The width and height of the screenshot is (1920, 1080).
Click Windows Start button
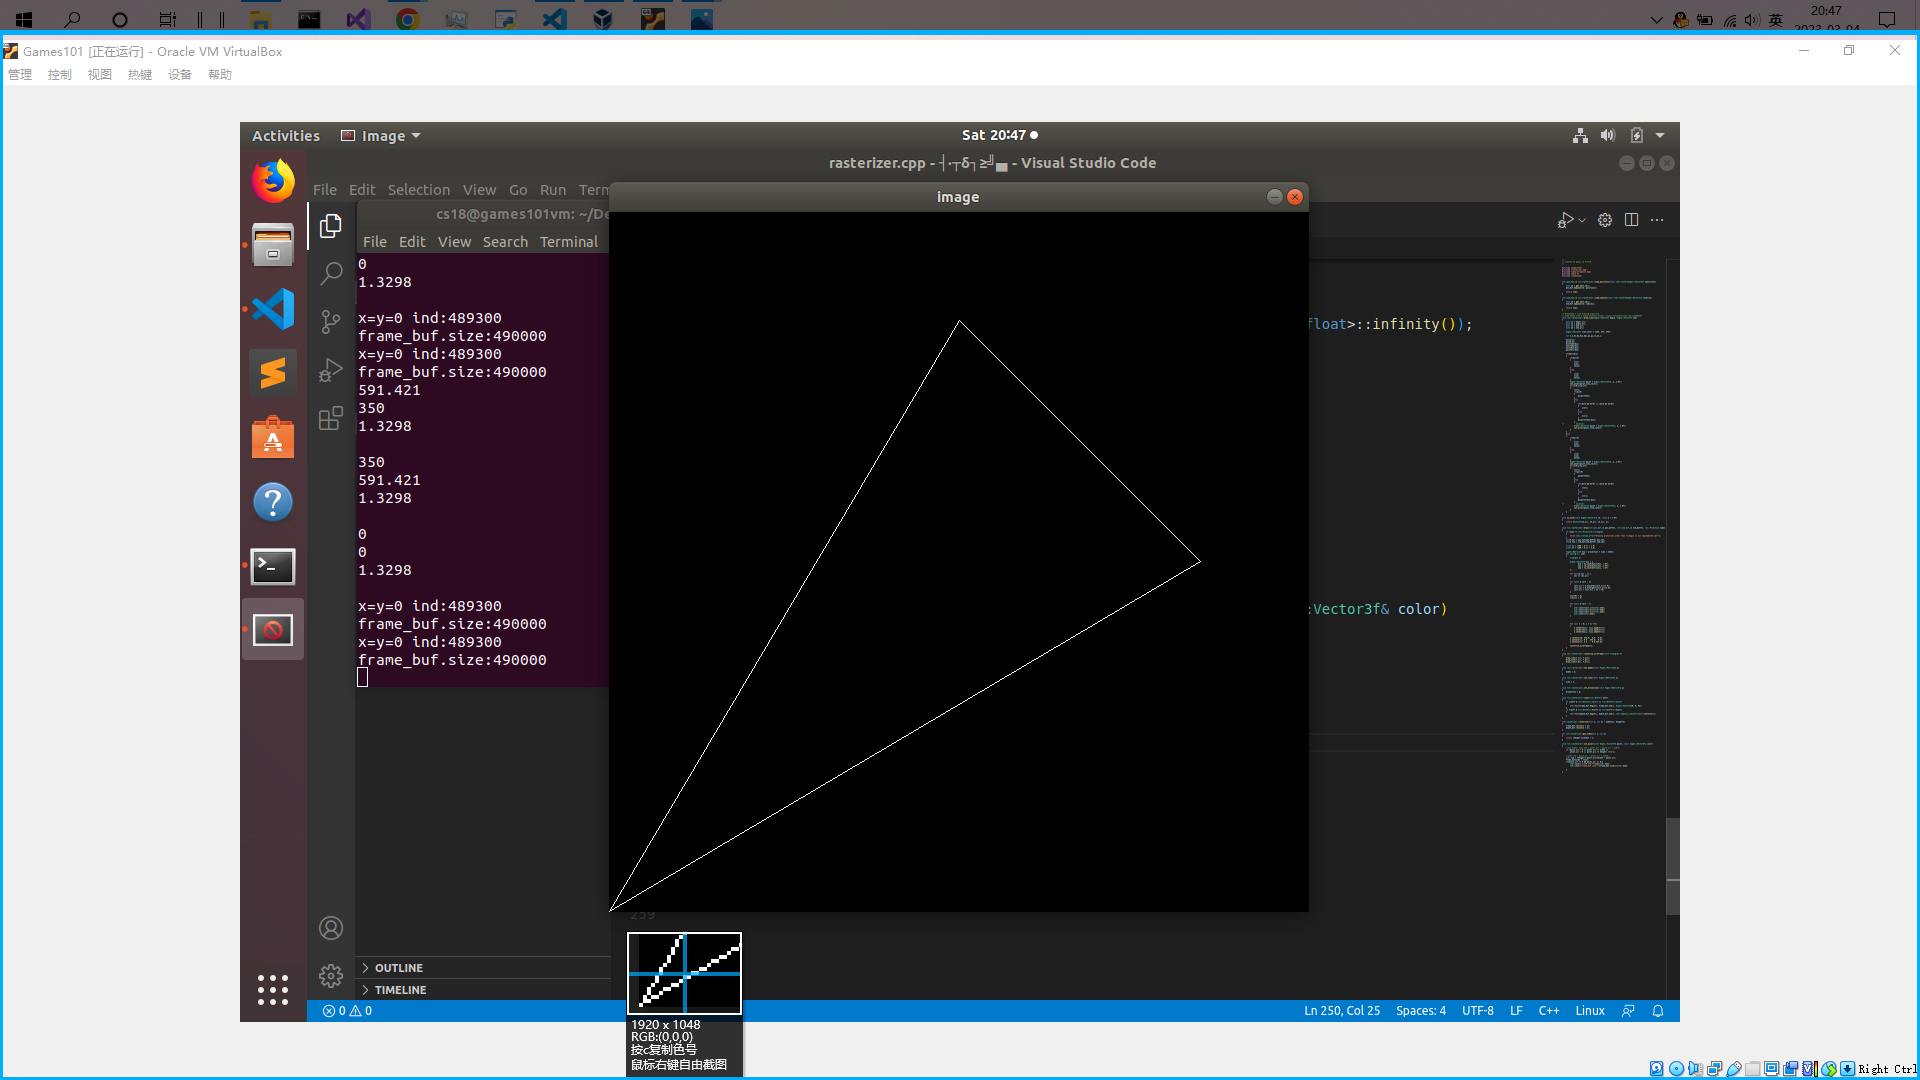click(x=24, y=19)
